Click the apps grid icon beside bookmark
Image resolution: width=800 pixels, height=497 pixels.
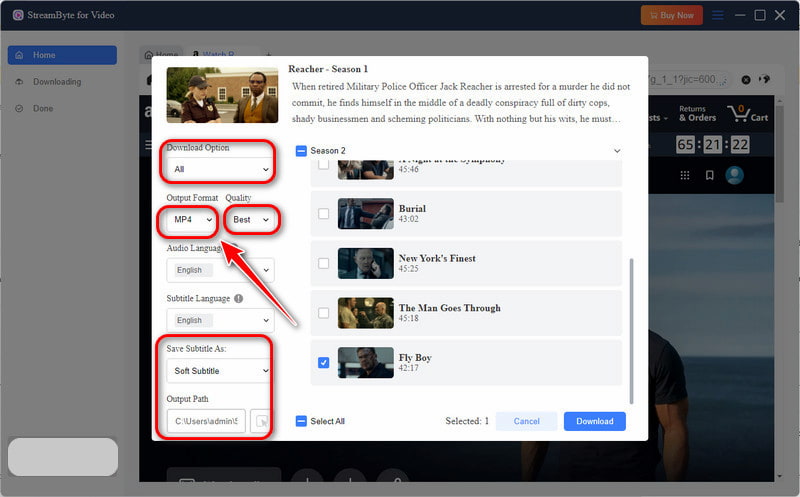[685, 175]
